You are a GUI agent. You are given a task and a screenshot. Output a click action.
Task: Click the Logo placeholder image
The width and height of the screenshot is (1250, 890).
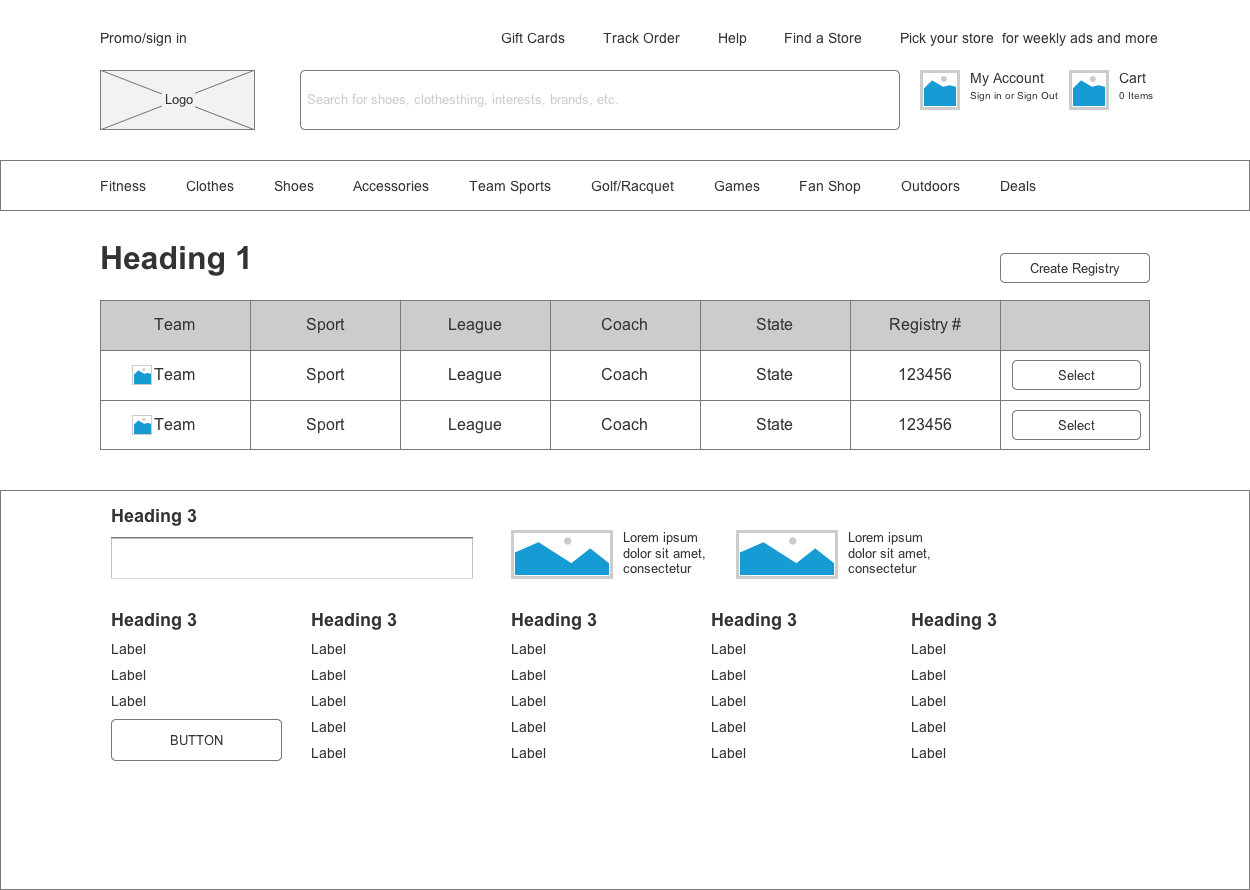point(177,100)
